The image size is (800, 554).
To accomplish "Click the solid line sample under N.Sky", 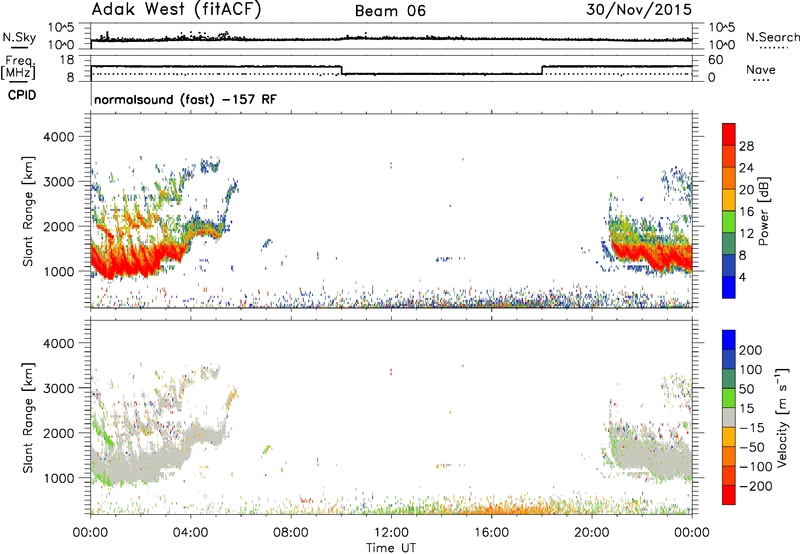I will [19, 47].
